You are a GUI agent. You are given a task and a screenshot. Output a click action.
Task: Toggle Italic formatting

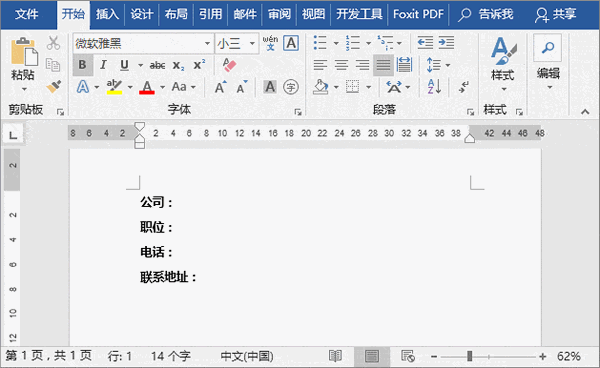pyautogui.click(x=103, y=65)
